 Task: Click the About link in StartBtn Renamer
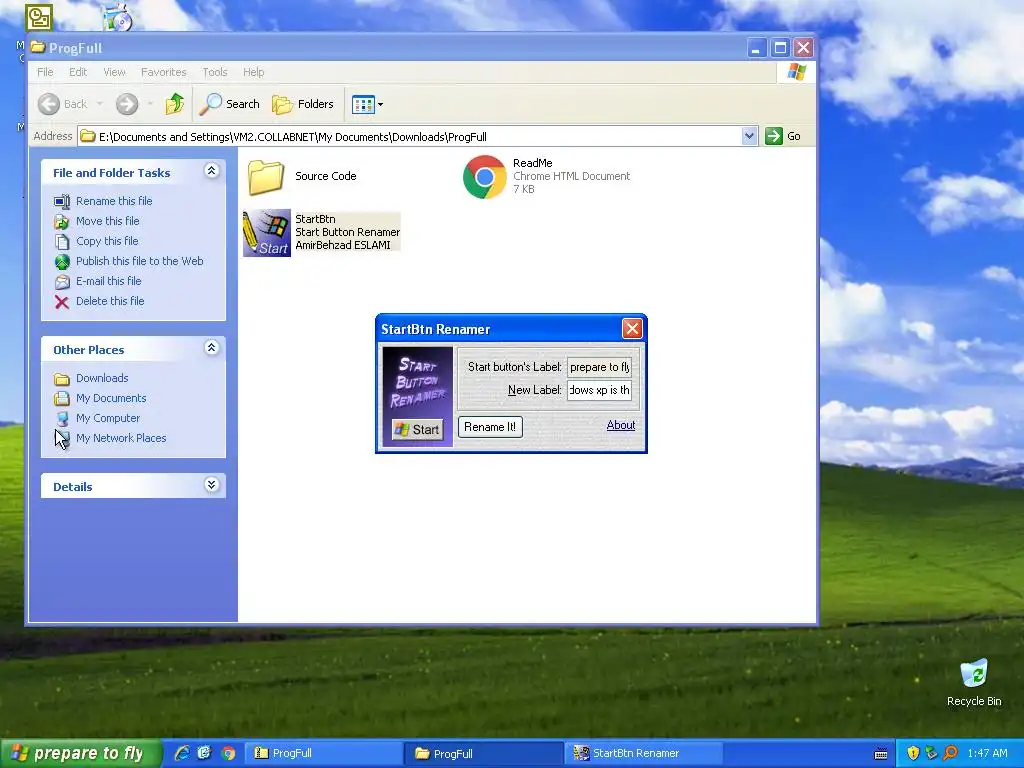620,425
